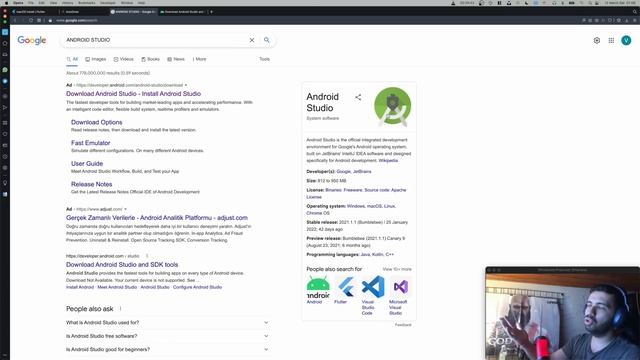Open 'Download Android Studio and SDK tools' result
This screenshot has width=640, height=360.
tap(122, 264)
